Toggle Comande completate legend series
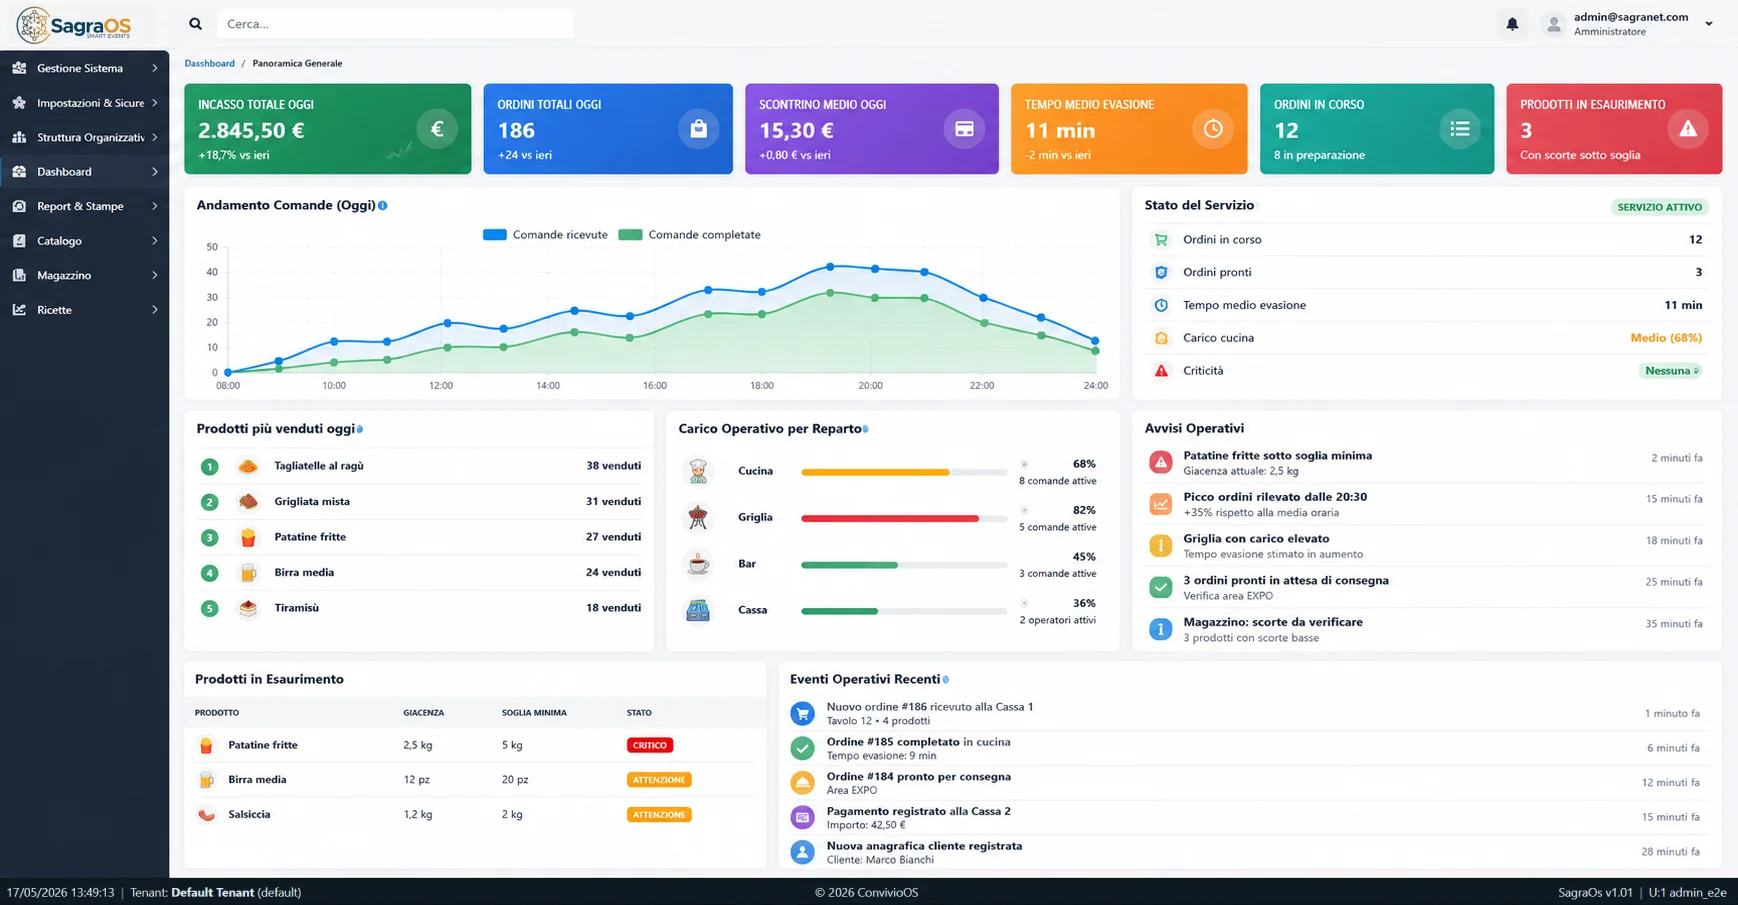Image resolution: width=1738 pixels, height=905 pixels. point(689,235)
